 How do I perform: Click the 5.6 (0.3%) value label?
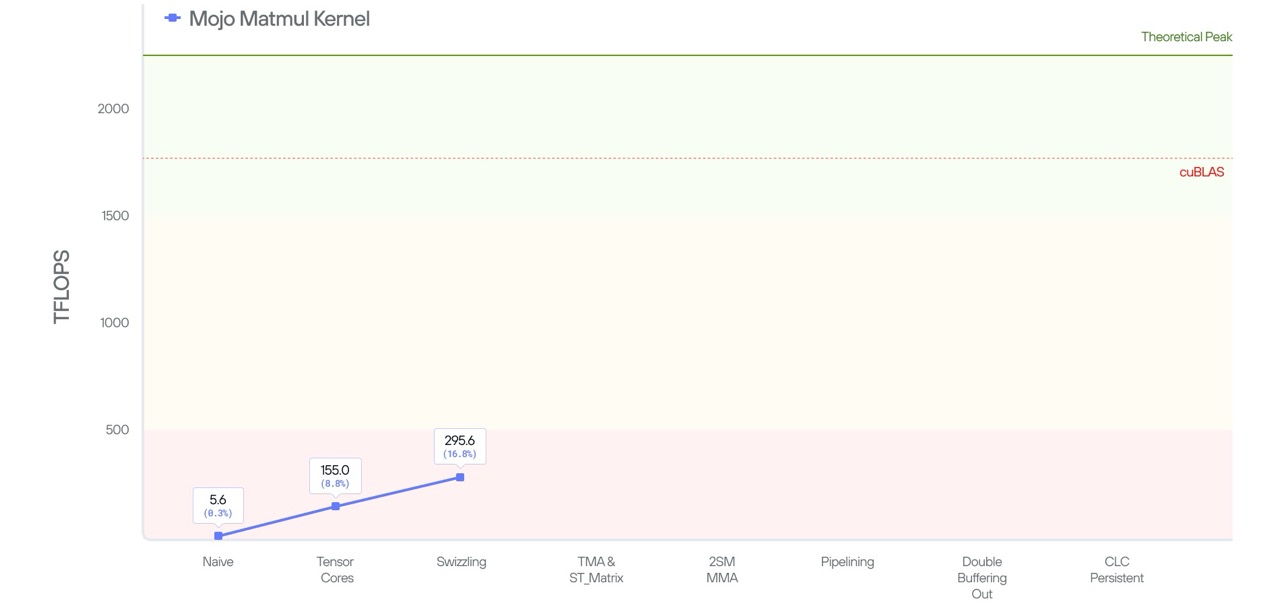tap(218, 505)
